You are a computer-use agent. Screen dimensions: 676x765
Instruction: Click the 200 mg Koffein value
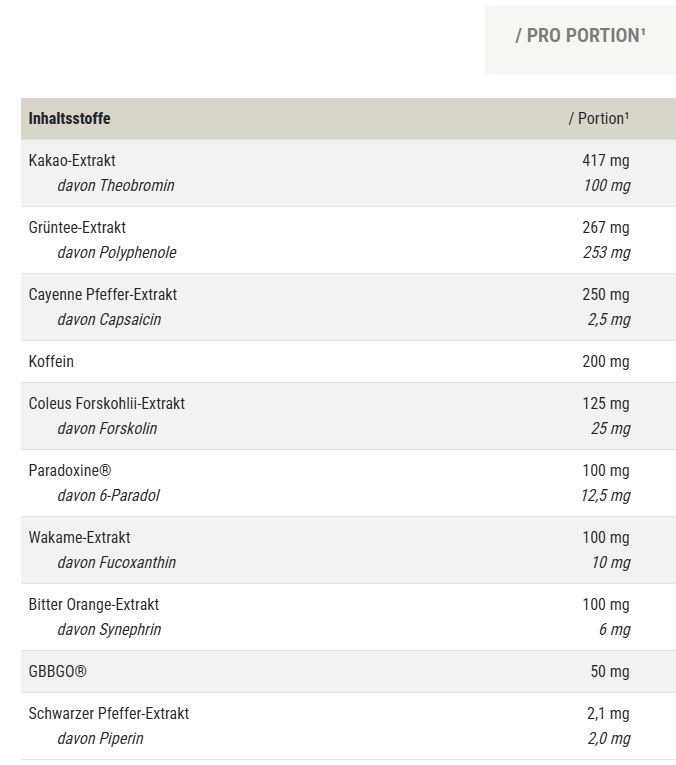point(606,361)
